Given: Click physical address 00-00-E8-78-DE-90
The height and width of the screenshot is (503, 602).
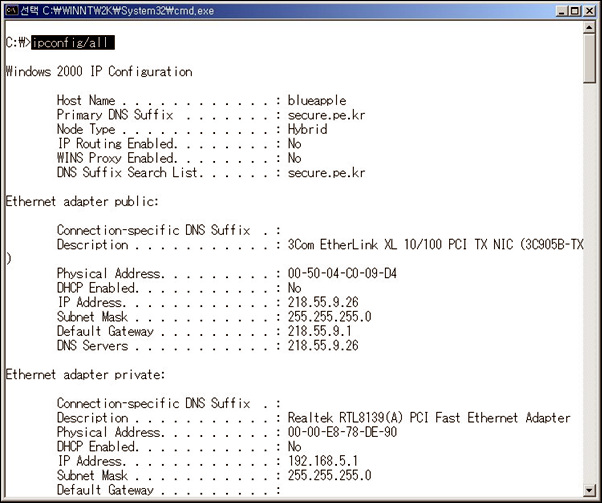Looking at the screenshot, I should click(x=342, y=432).
